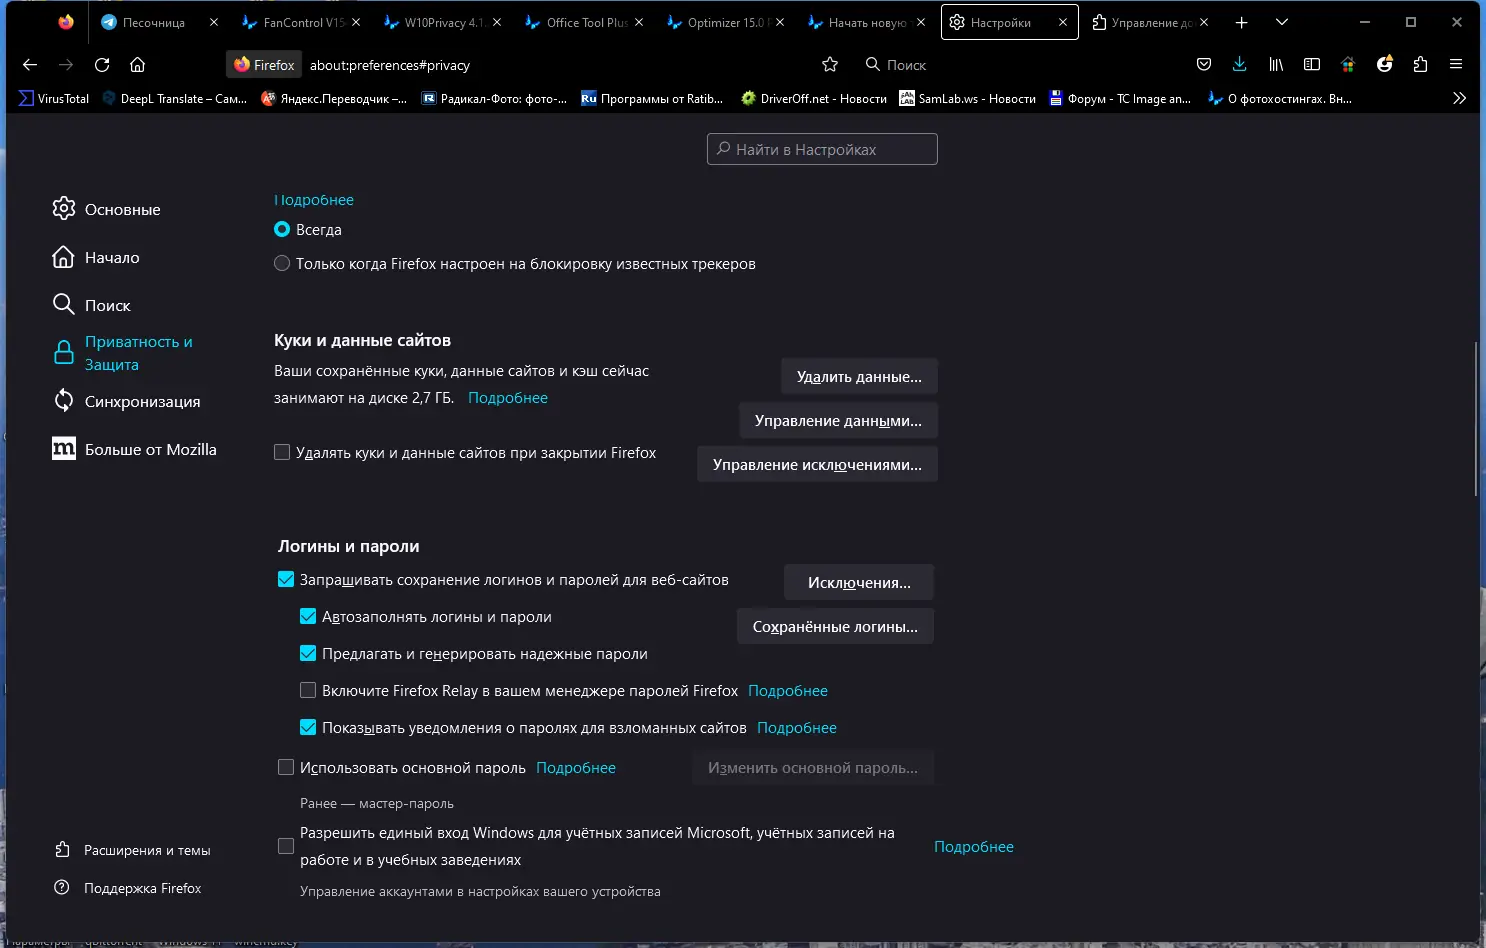Click the Firefox identity icon in address bar

(x=264, y=65)
